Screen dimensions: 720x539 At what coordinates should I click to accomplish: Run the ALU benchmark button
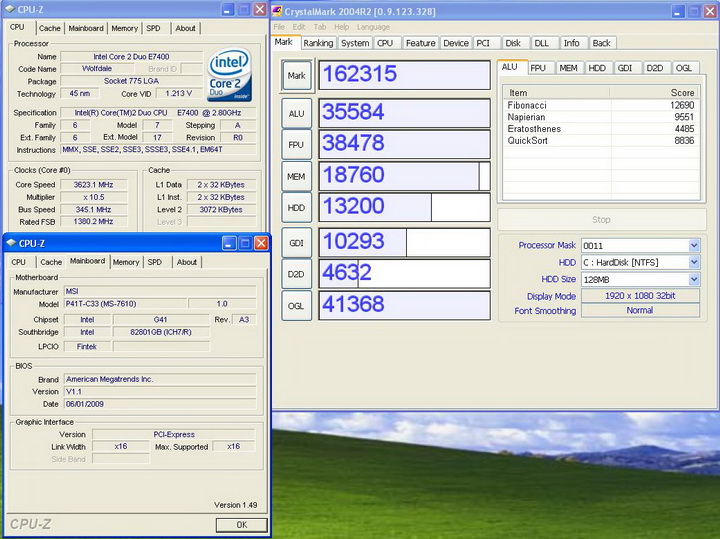[296, 114]
